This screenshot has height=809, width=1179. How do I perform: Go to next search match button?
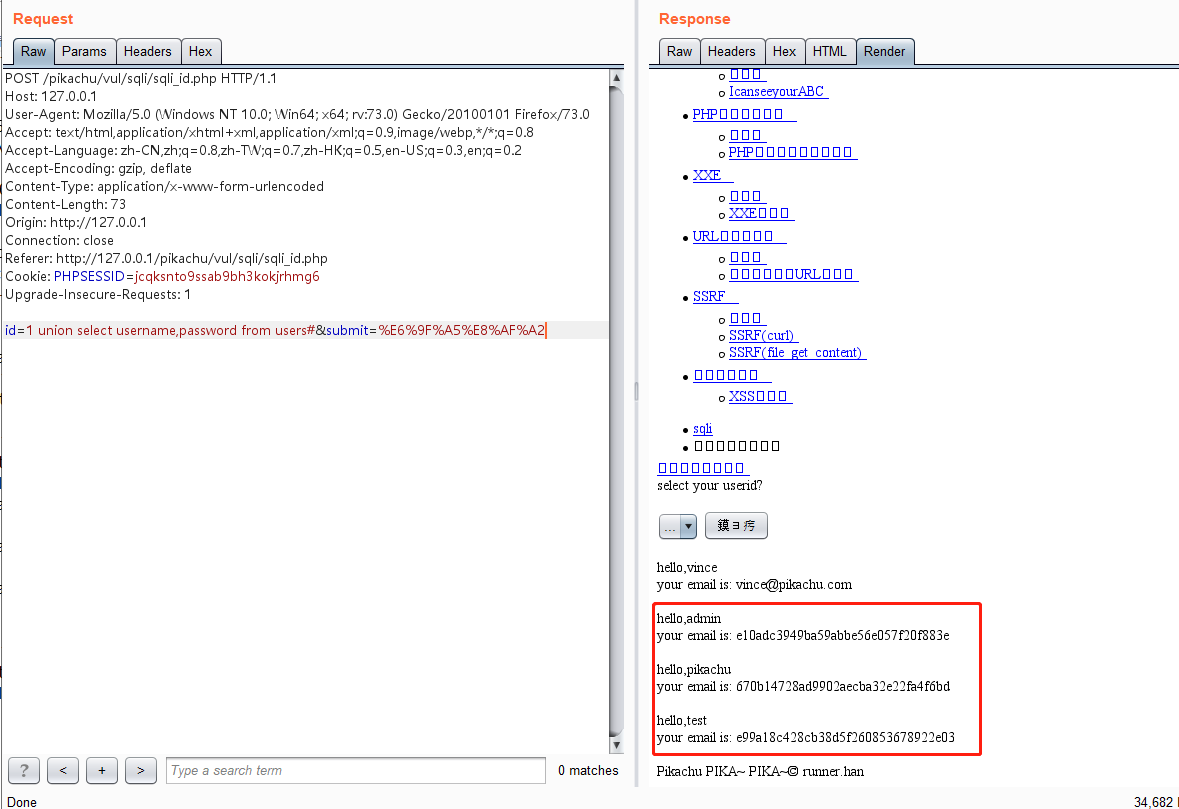pyautogui.click(x=141, y=770)
